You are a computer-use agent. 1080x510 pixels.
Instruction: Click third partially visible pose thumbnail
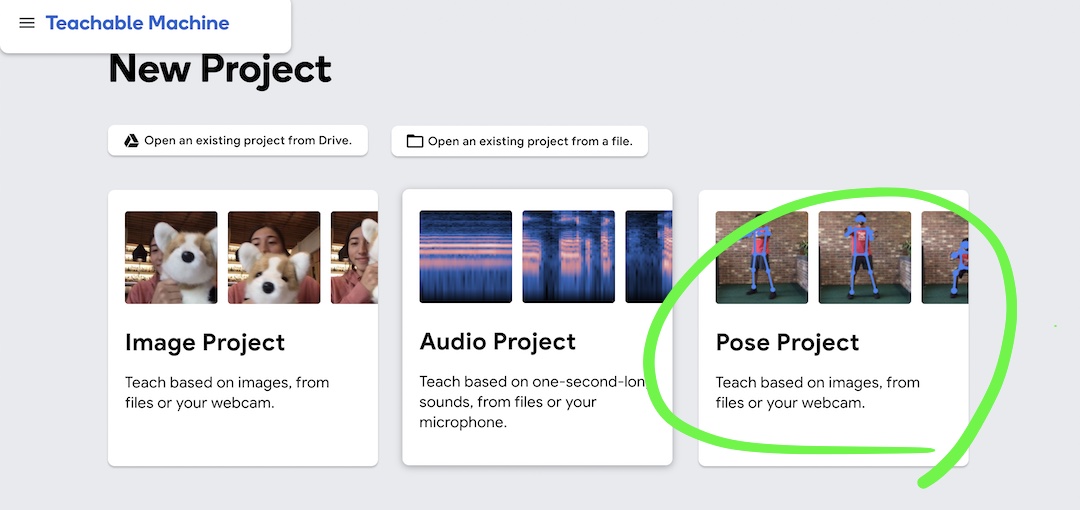coord(944,257)
